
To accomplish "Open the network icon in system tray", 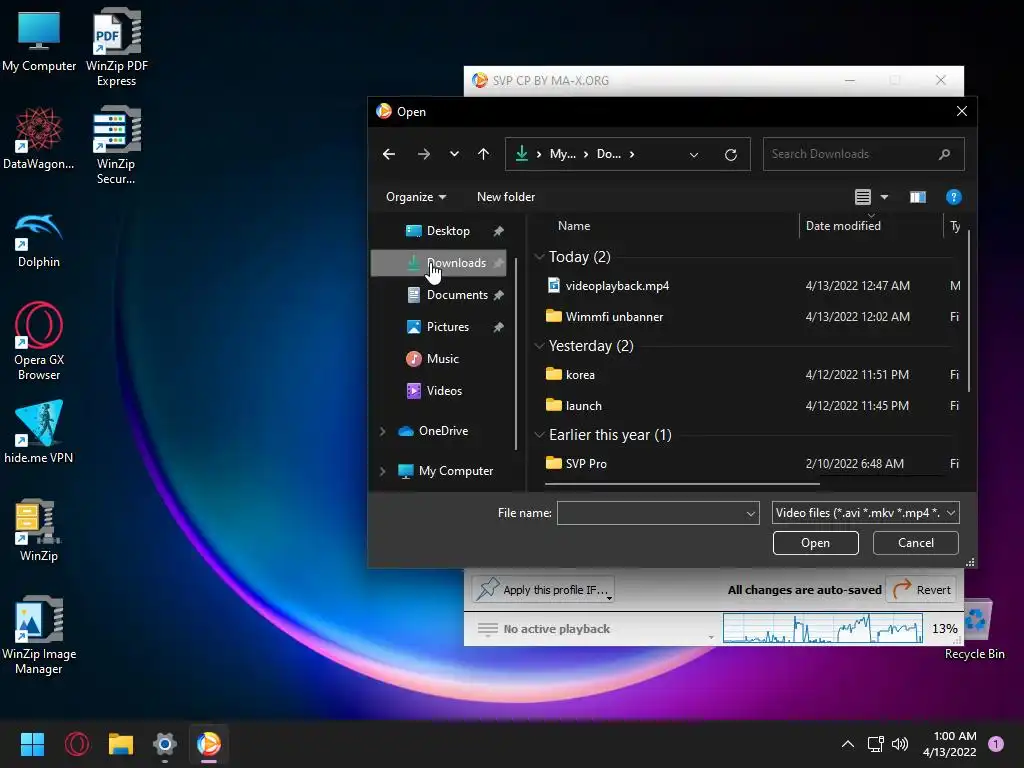I will [x=875, y=744].
